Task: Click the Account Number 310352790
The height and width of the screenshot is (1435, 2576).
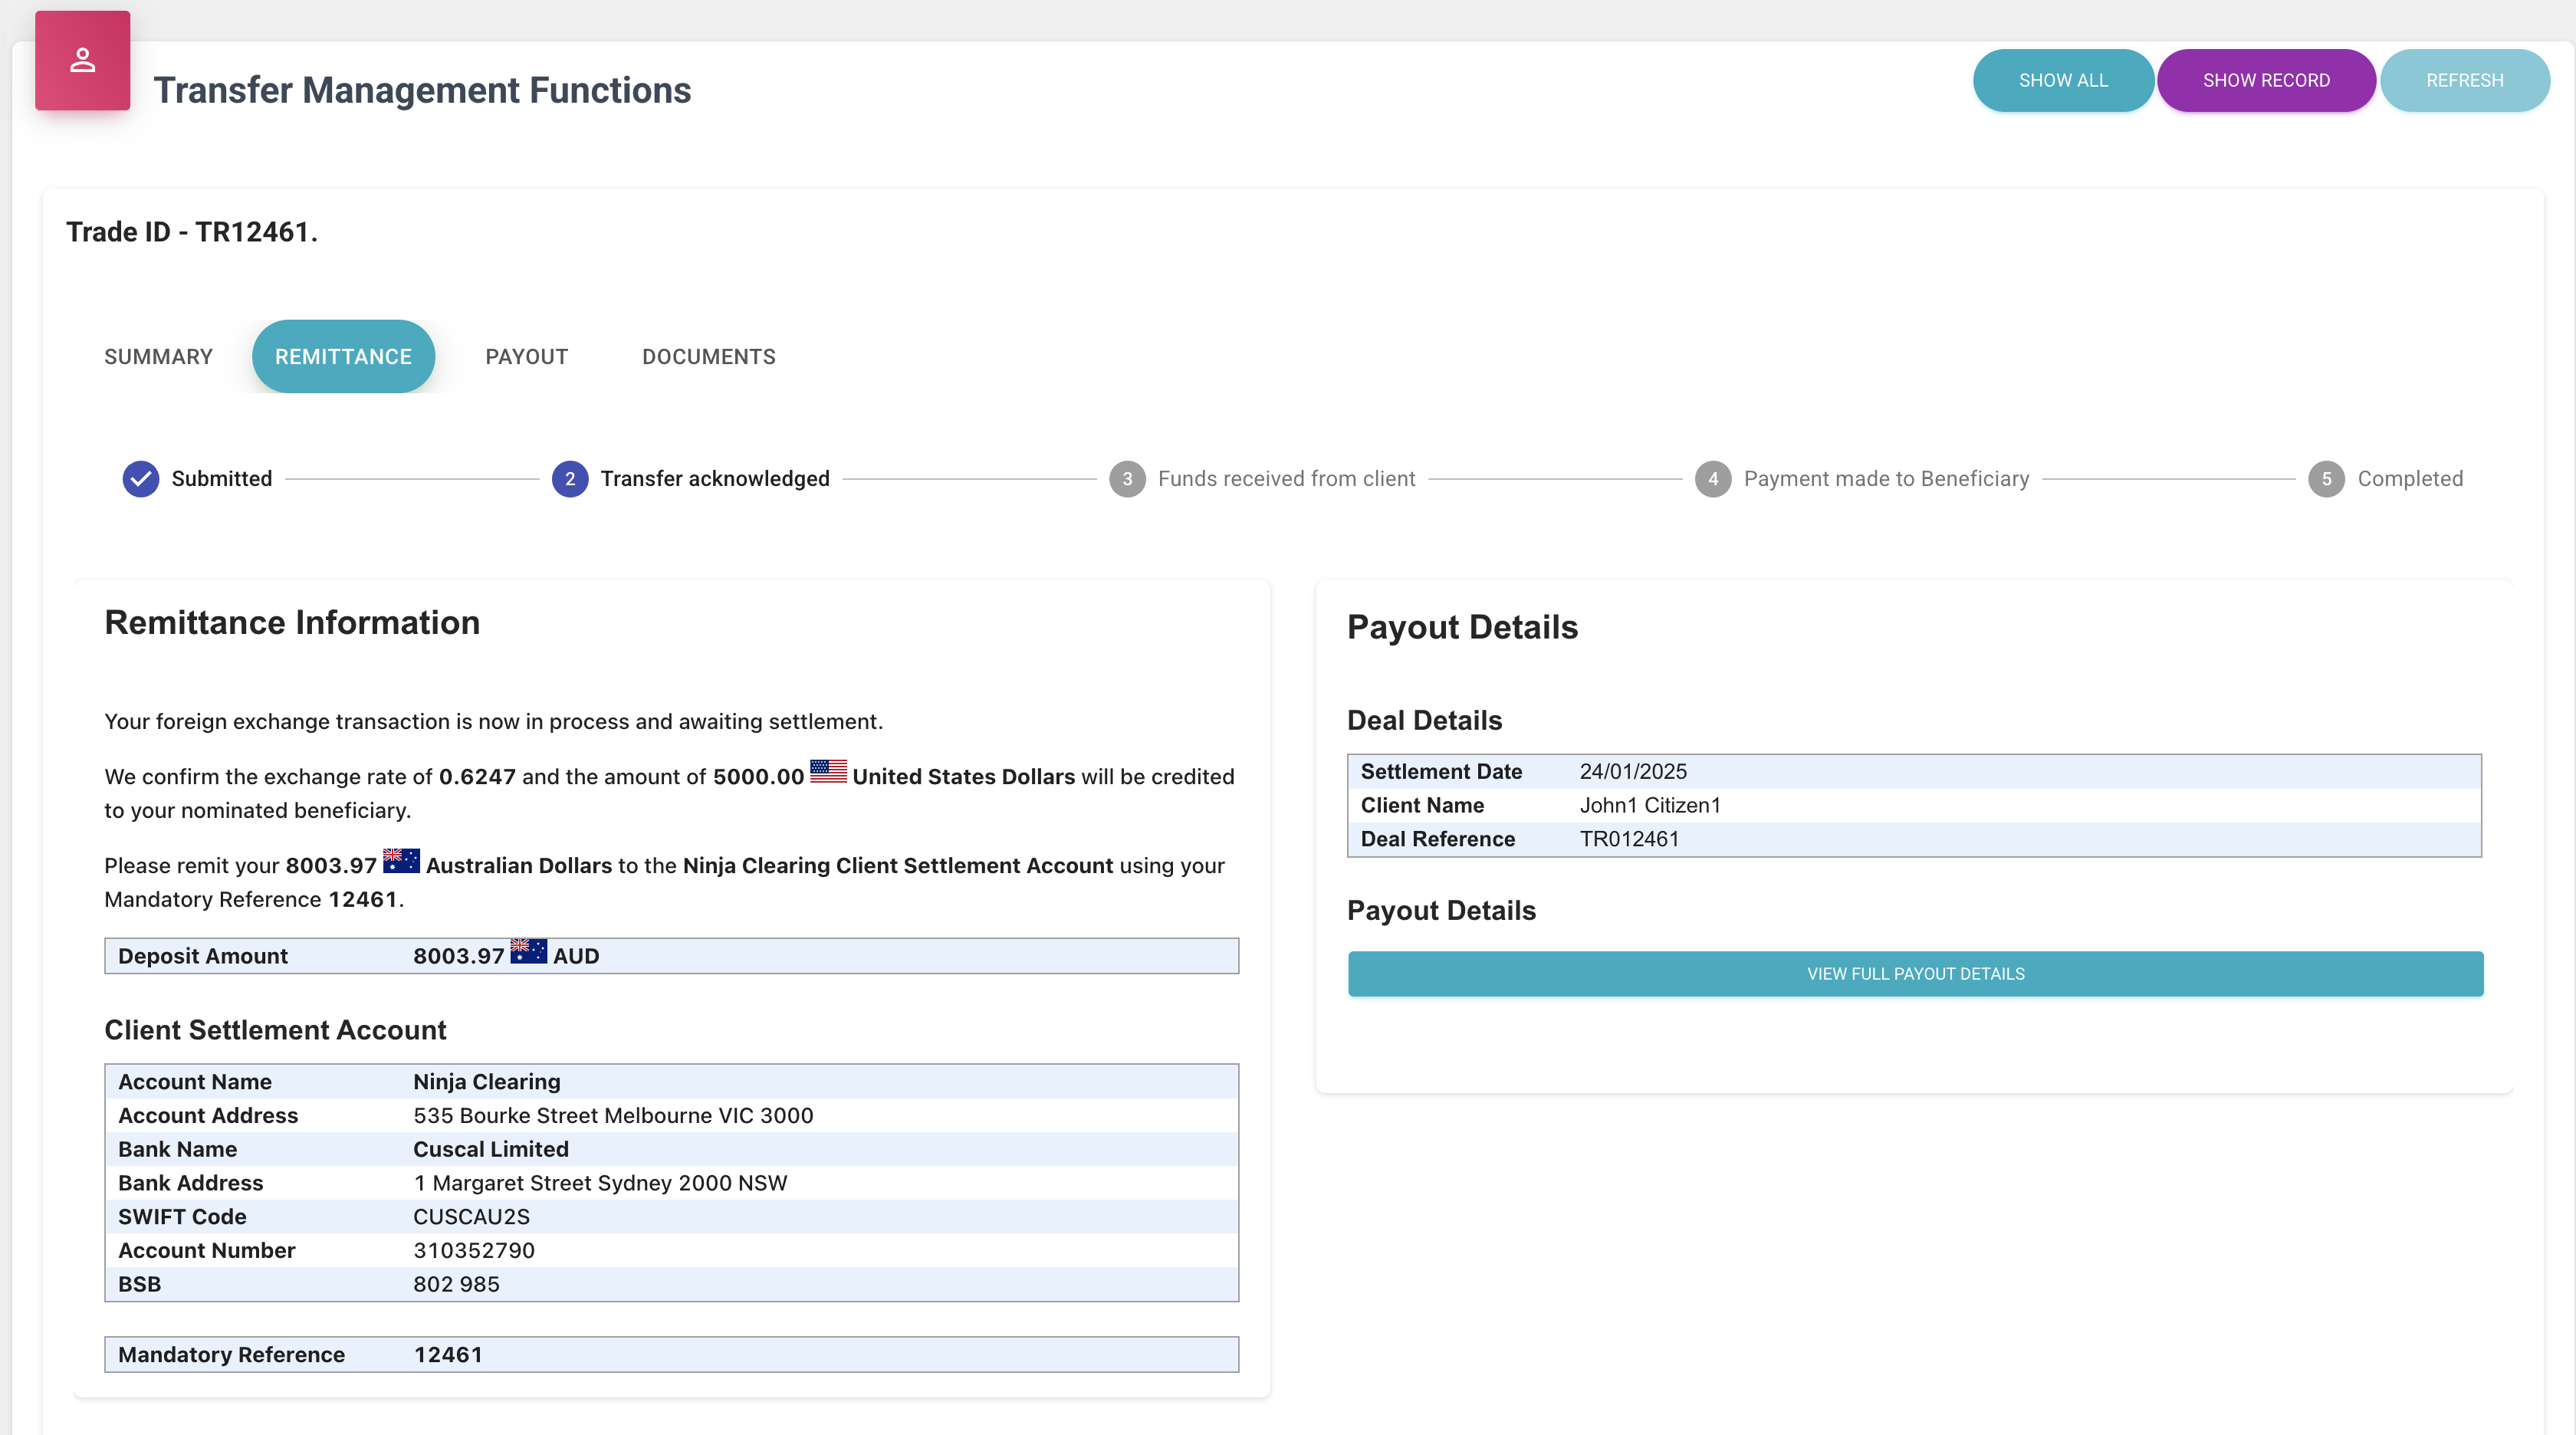Action: 474,1251
